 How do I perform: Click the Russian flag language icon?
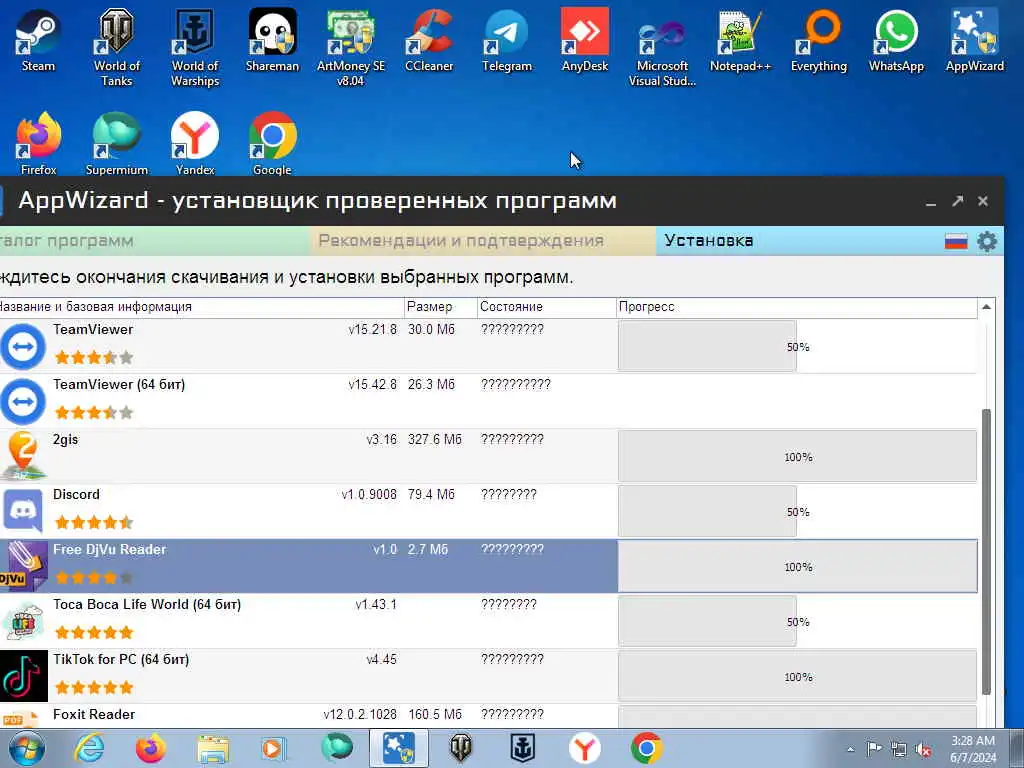click(955, 242)
